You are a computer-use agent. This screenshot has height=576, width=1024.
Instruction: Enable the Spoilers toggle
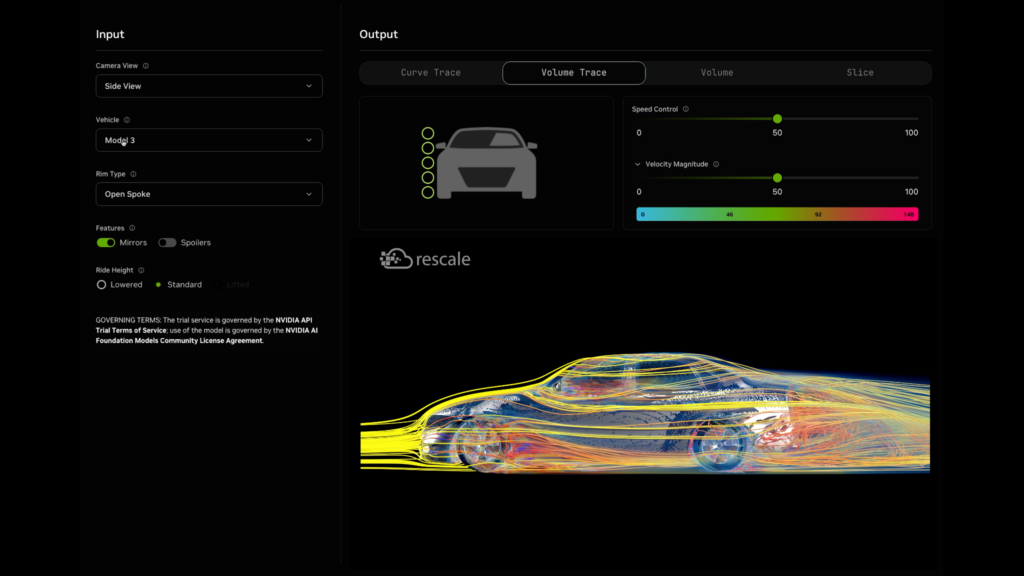167,243
